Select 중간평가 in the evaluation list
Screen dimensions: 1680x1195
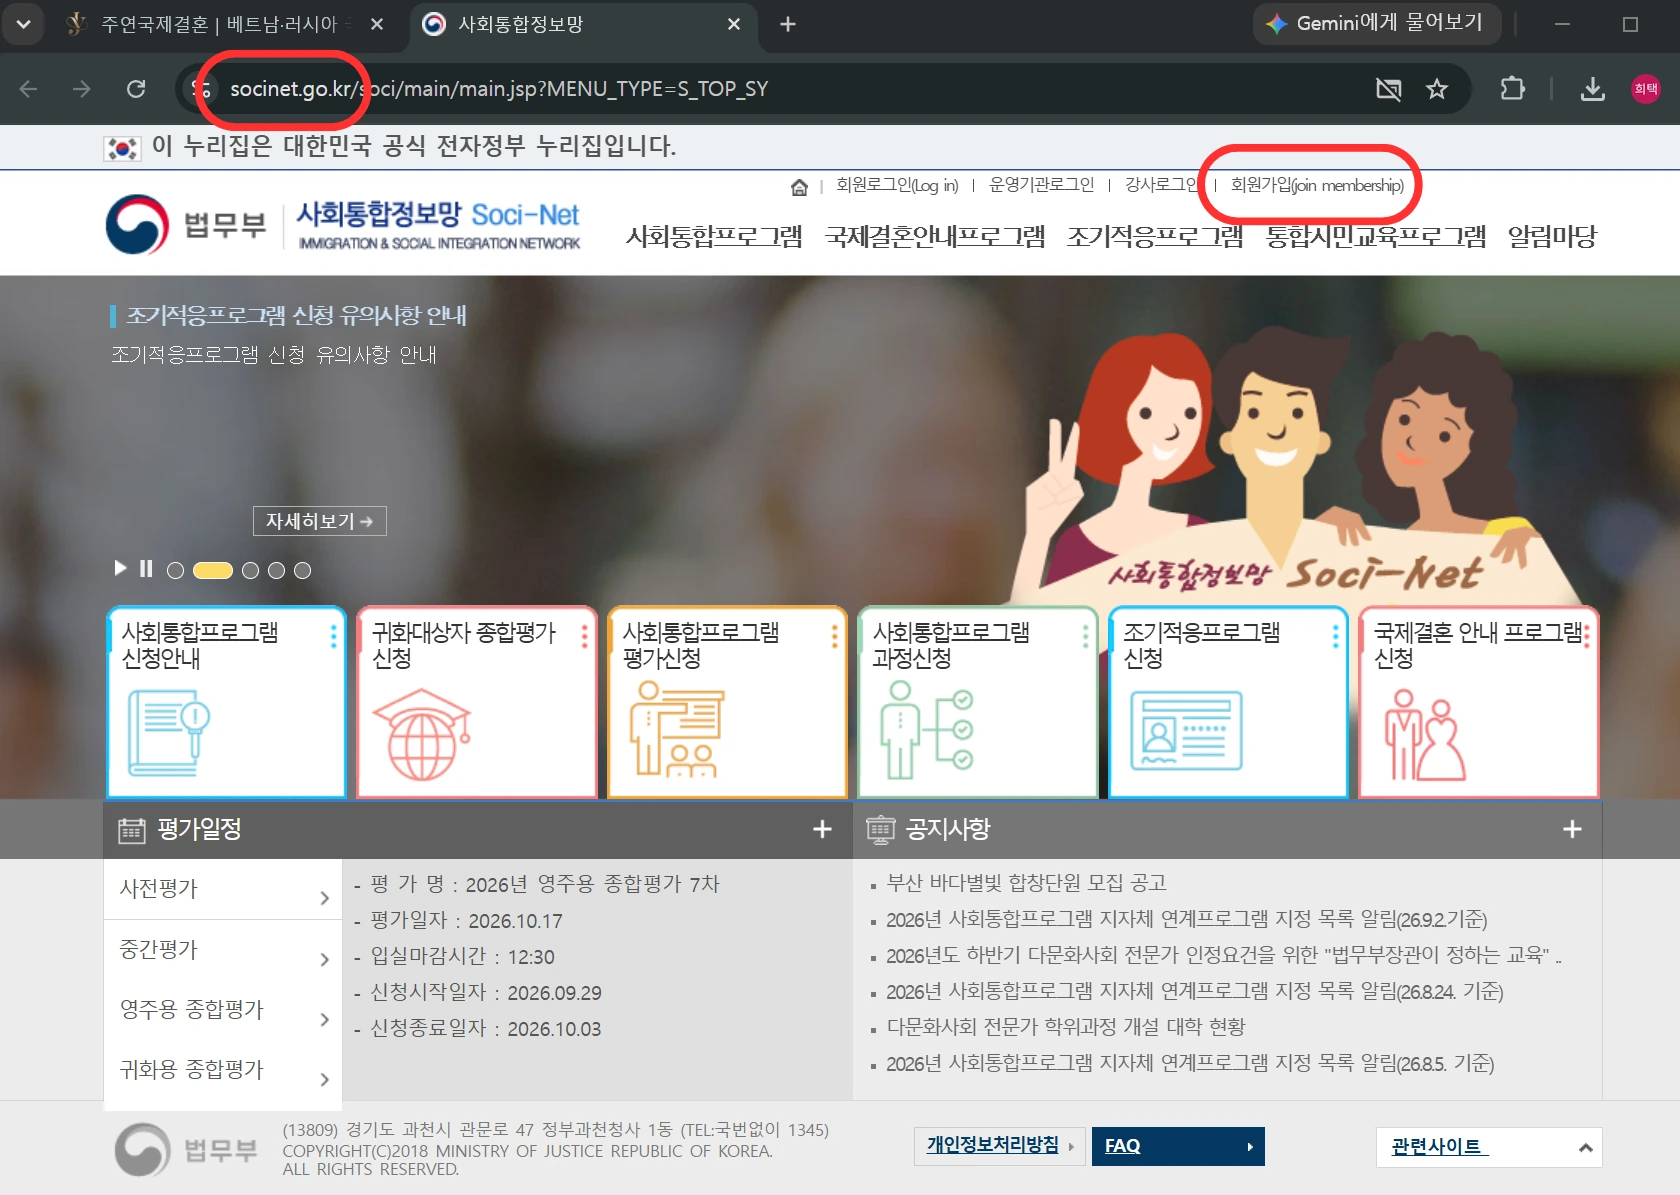tap(223, 949)
